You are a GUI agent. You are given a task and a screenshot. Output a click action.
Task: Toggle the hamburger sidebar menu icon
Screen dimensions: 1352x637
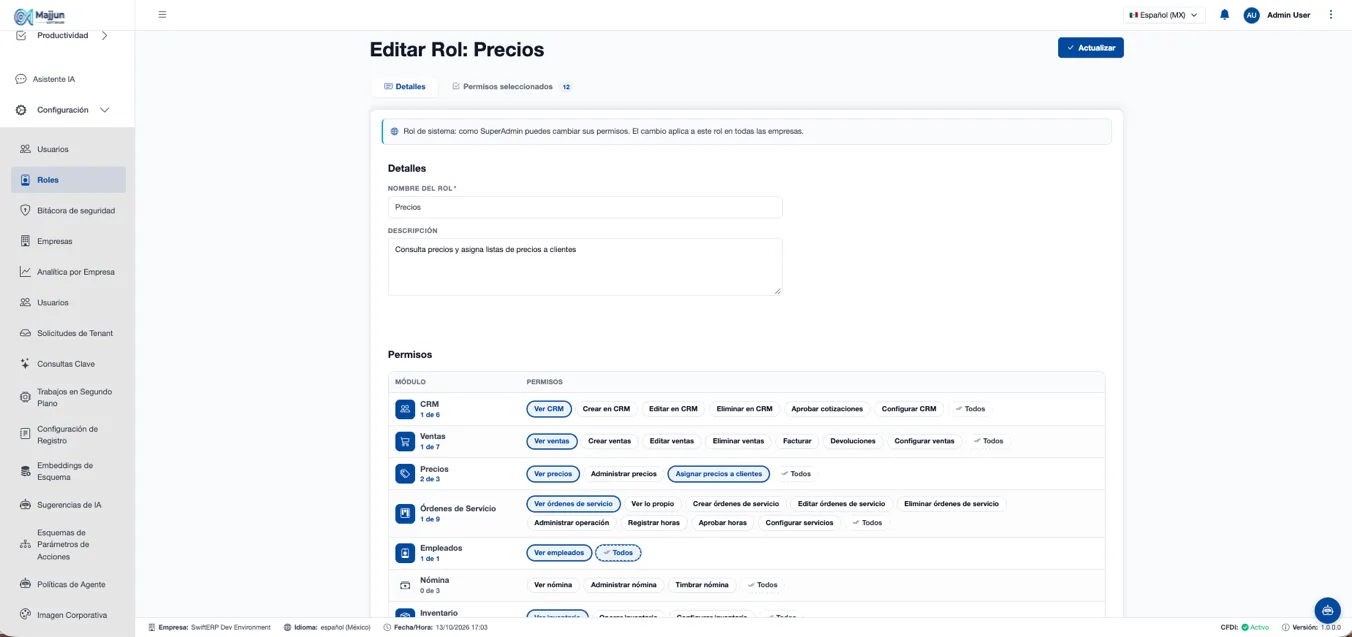162,15
